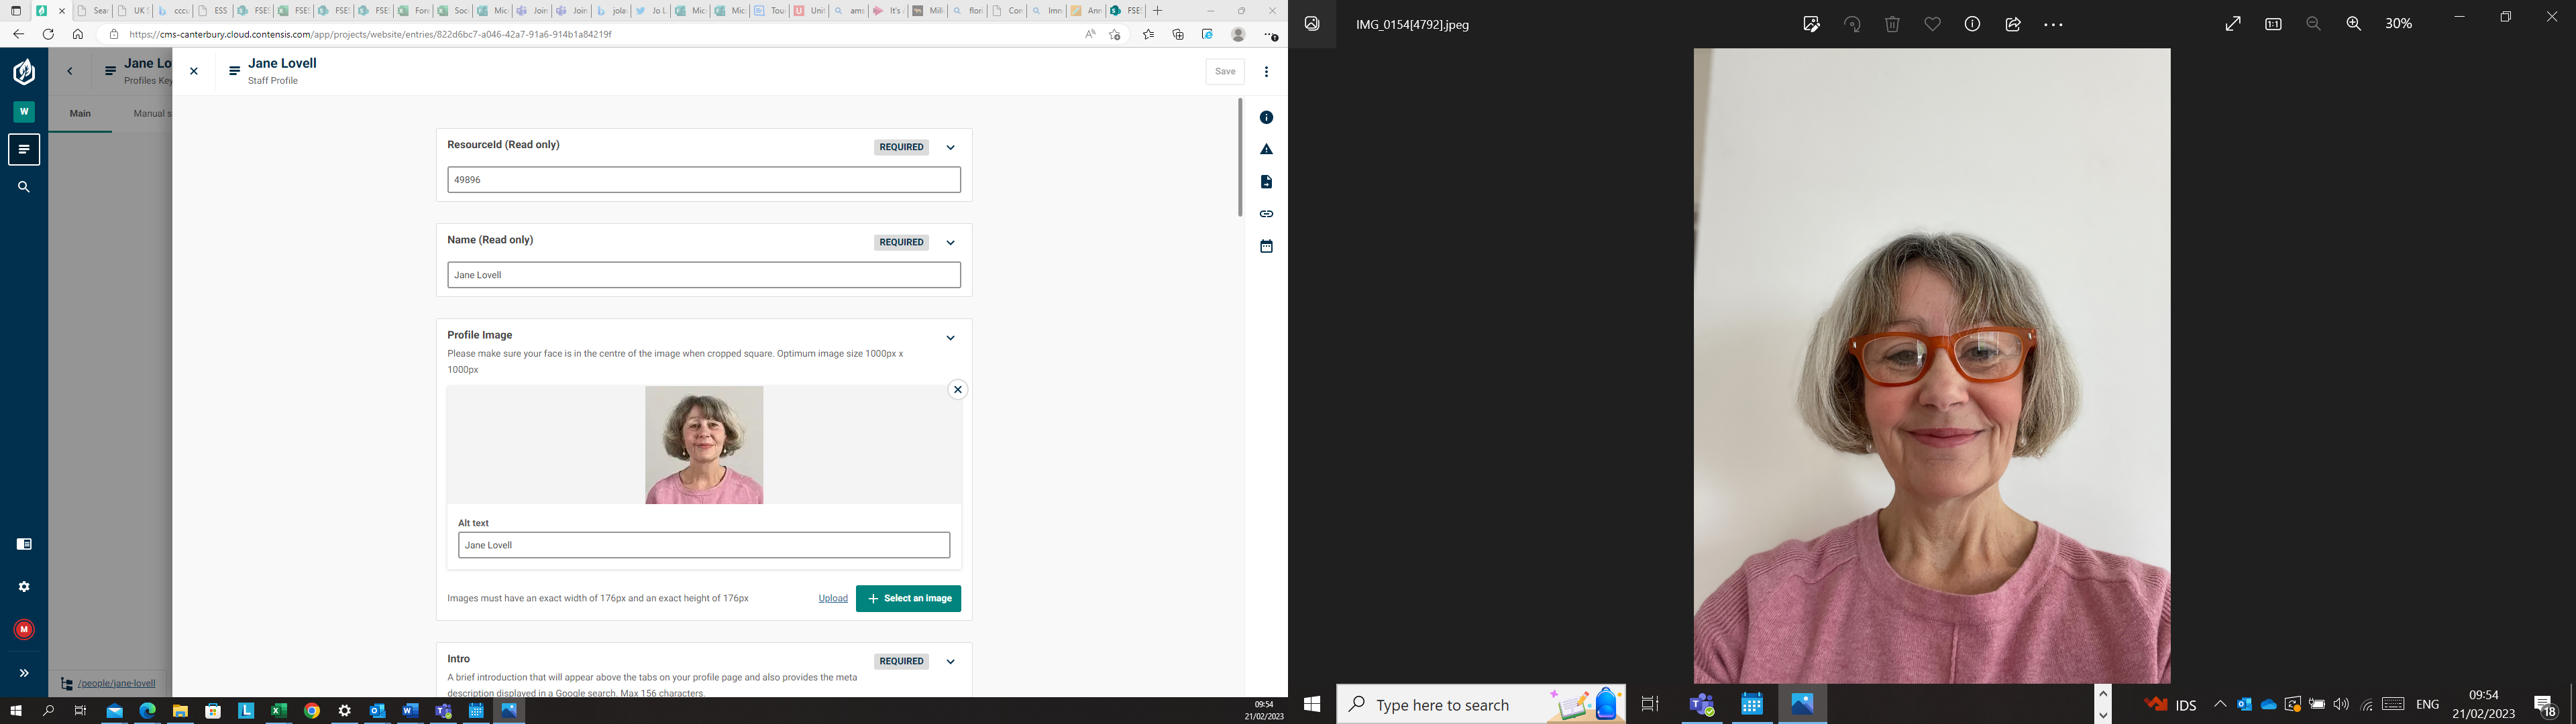Click the Upload link
This screenshot has width=2576, height=724.
click(x=832, y=598)
